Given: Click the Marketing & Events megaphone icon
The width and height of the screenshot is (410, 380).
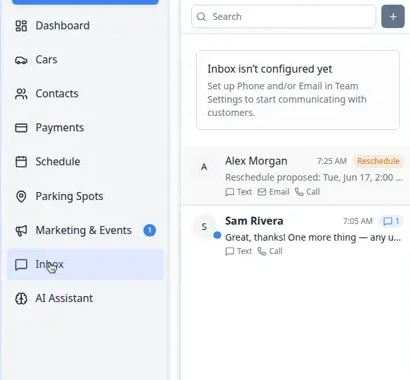Looking at the screenshot, I should tap(21, 230).
